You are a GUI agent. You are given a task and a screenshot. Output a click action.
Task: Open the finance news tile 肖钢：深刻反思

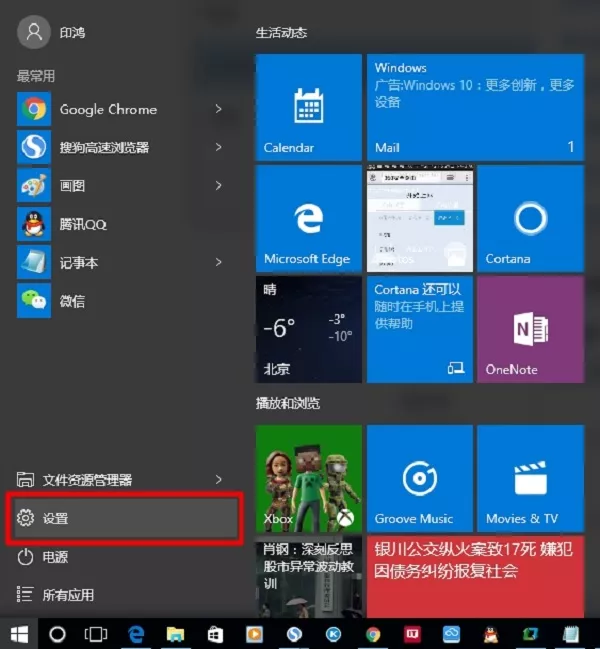[x=309, y=577]
